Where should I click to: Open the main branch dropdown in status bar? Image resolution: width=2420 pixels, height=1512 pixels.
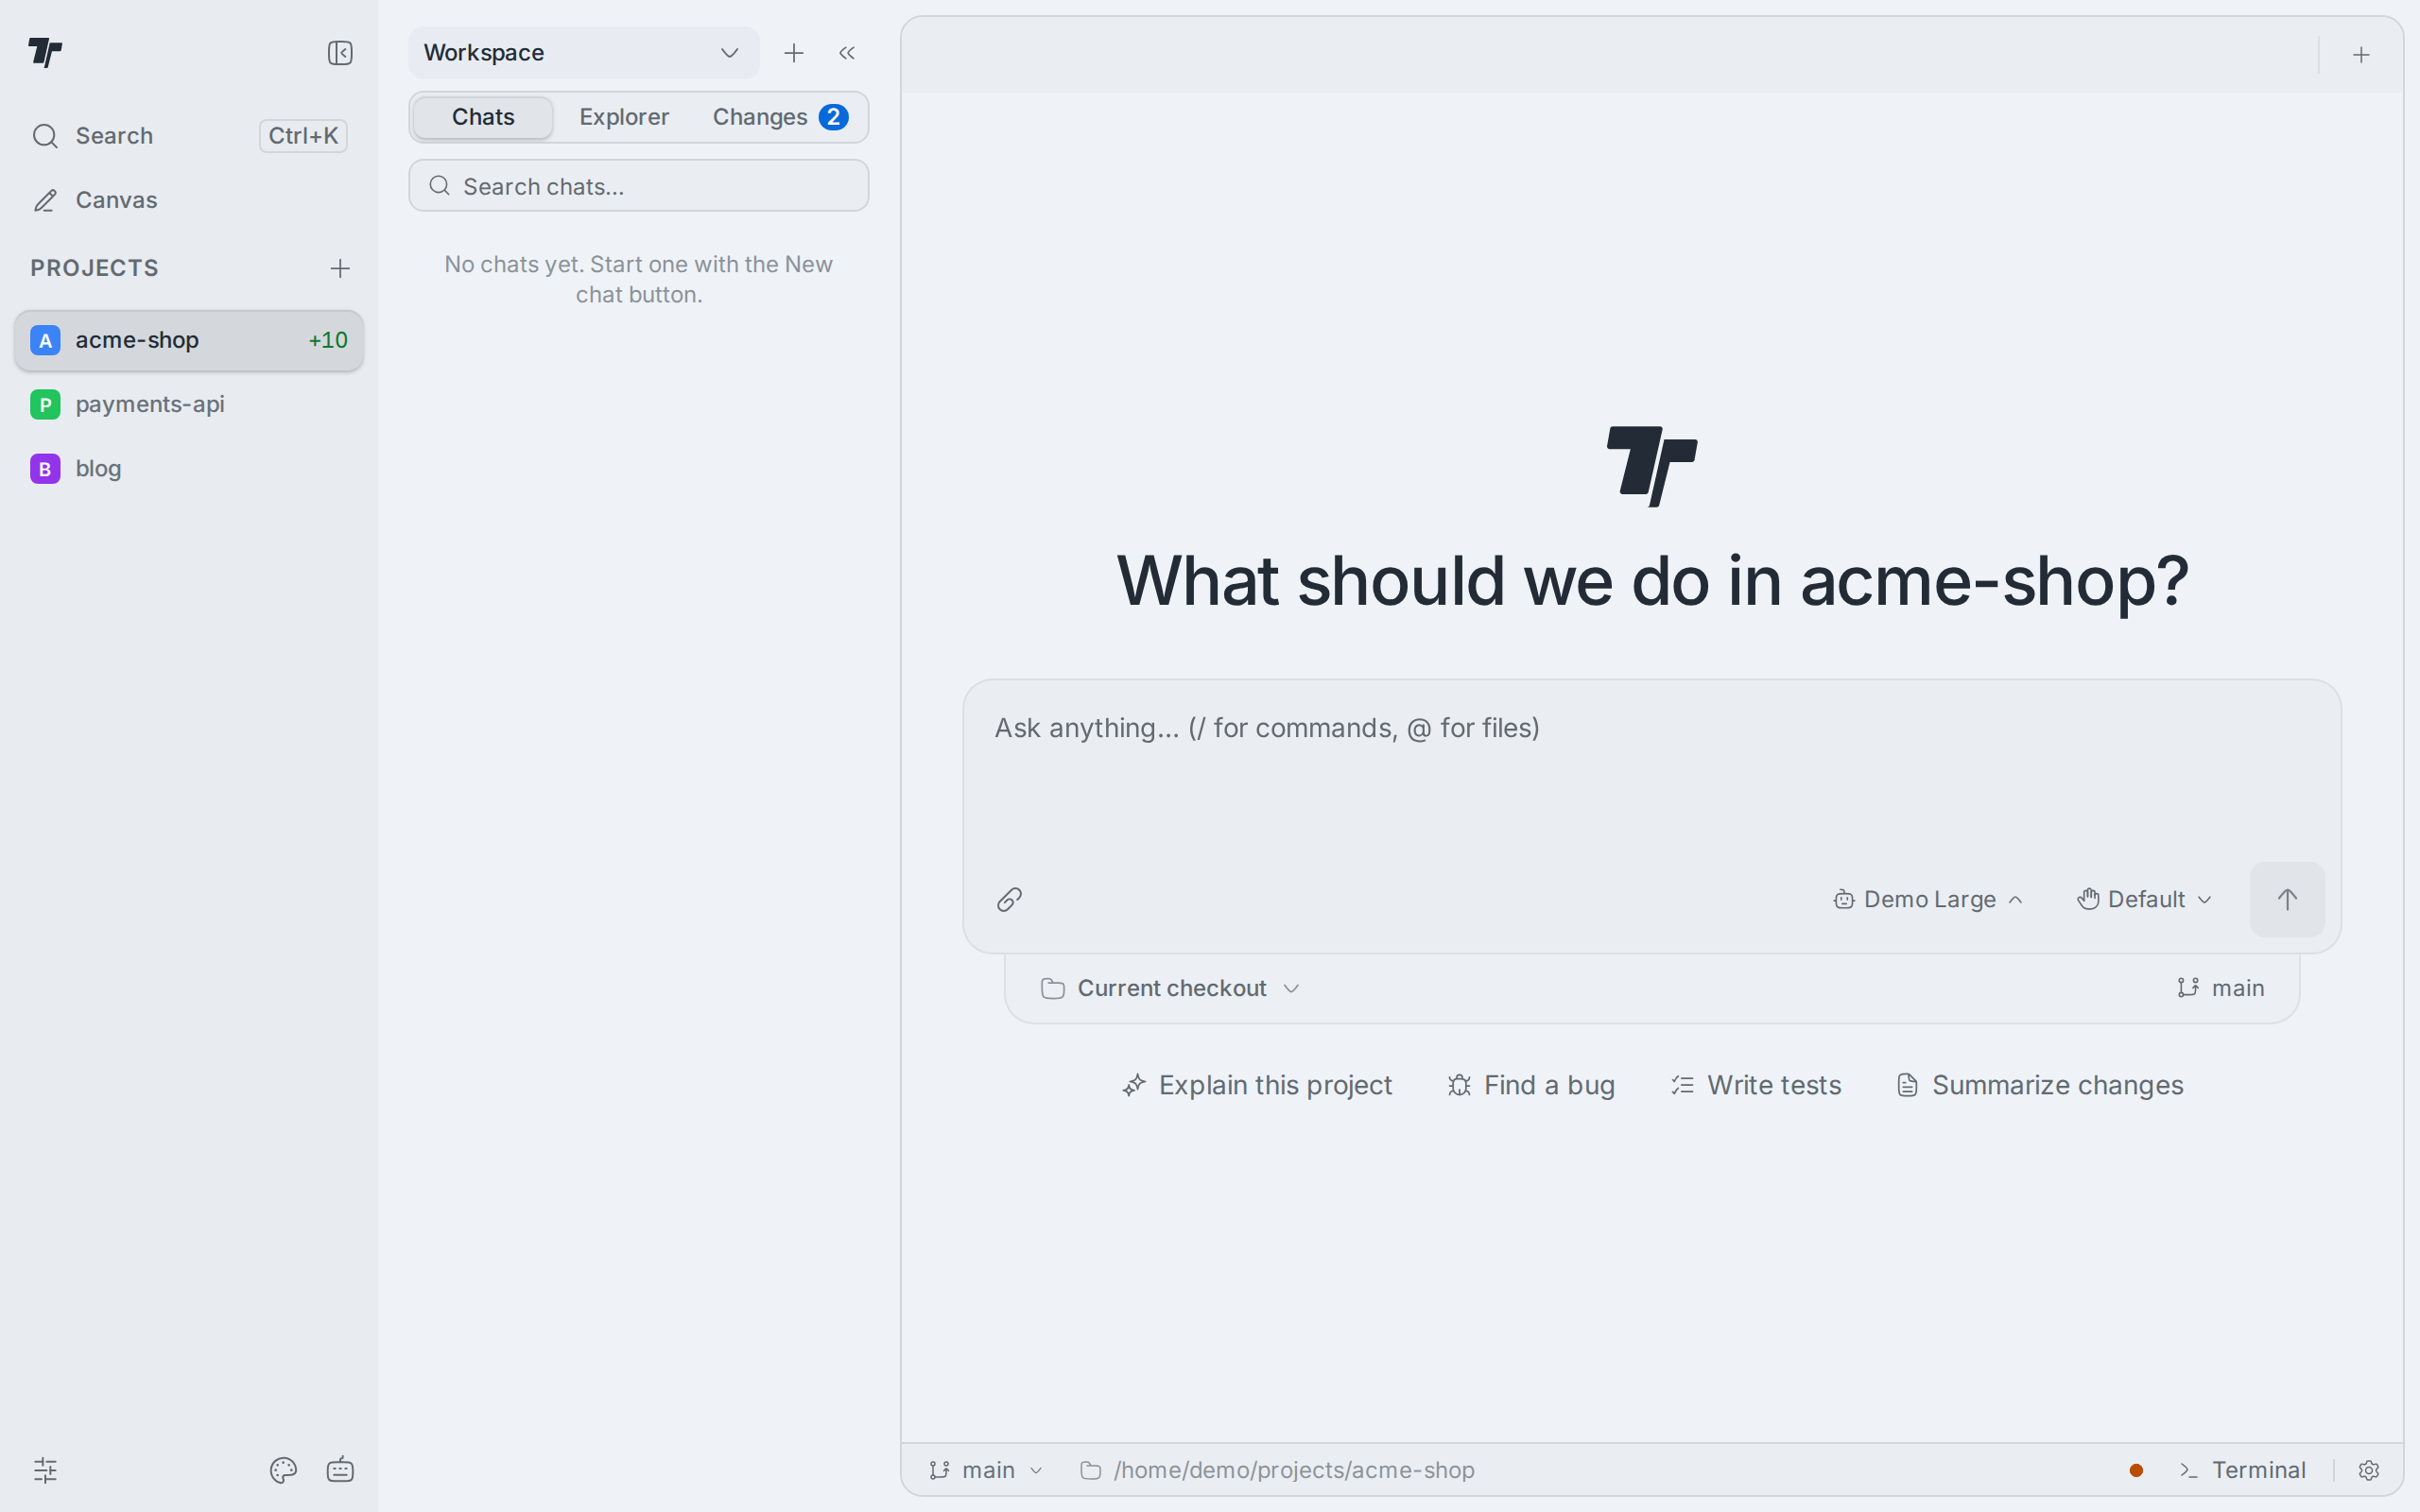[x=986, y=1470]
